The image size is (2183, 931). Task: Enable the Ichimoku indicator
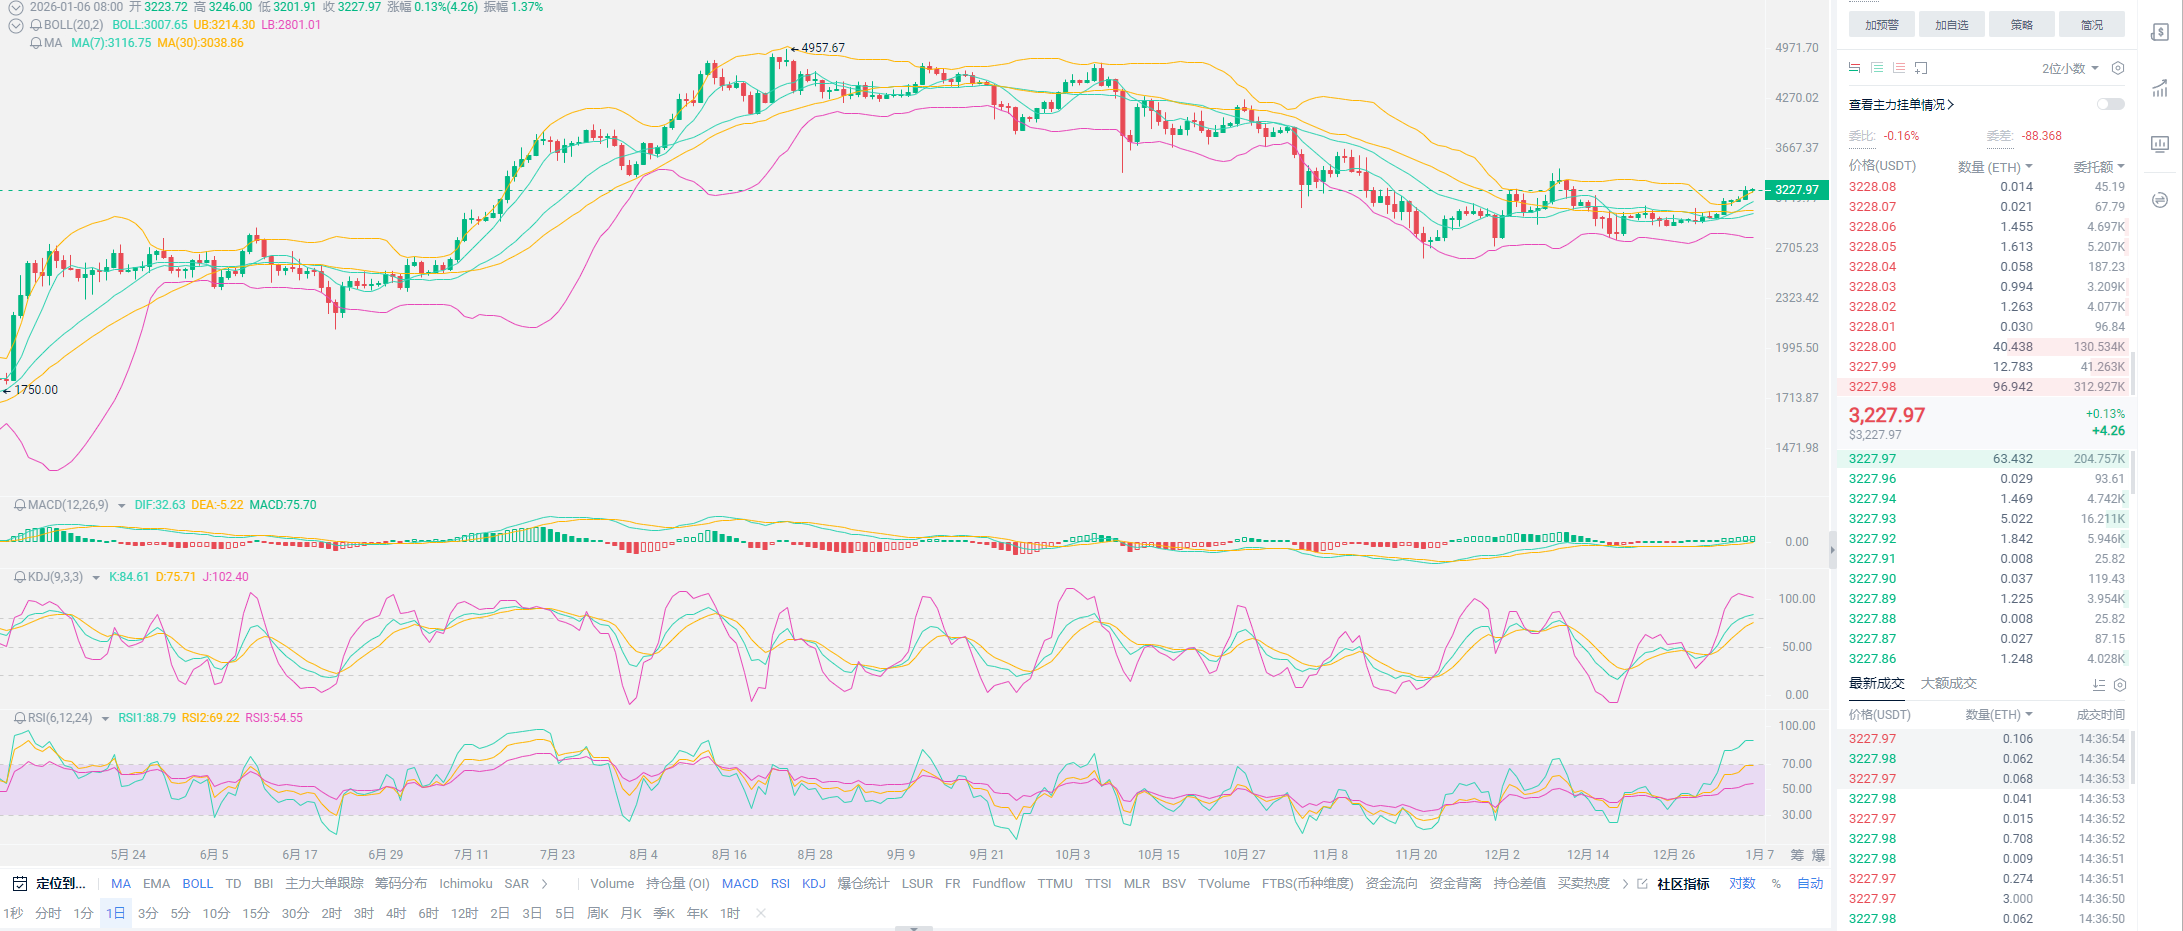465,883
